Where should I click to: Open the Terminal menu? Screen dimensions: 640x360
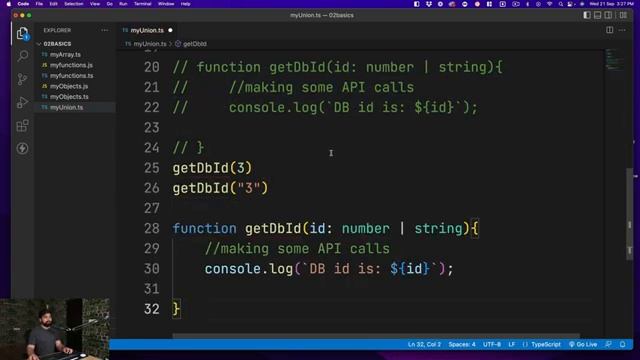point(142,4)
